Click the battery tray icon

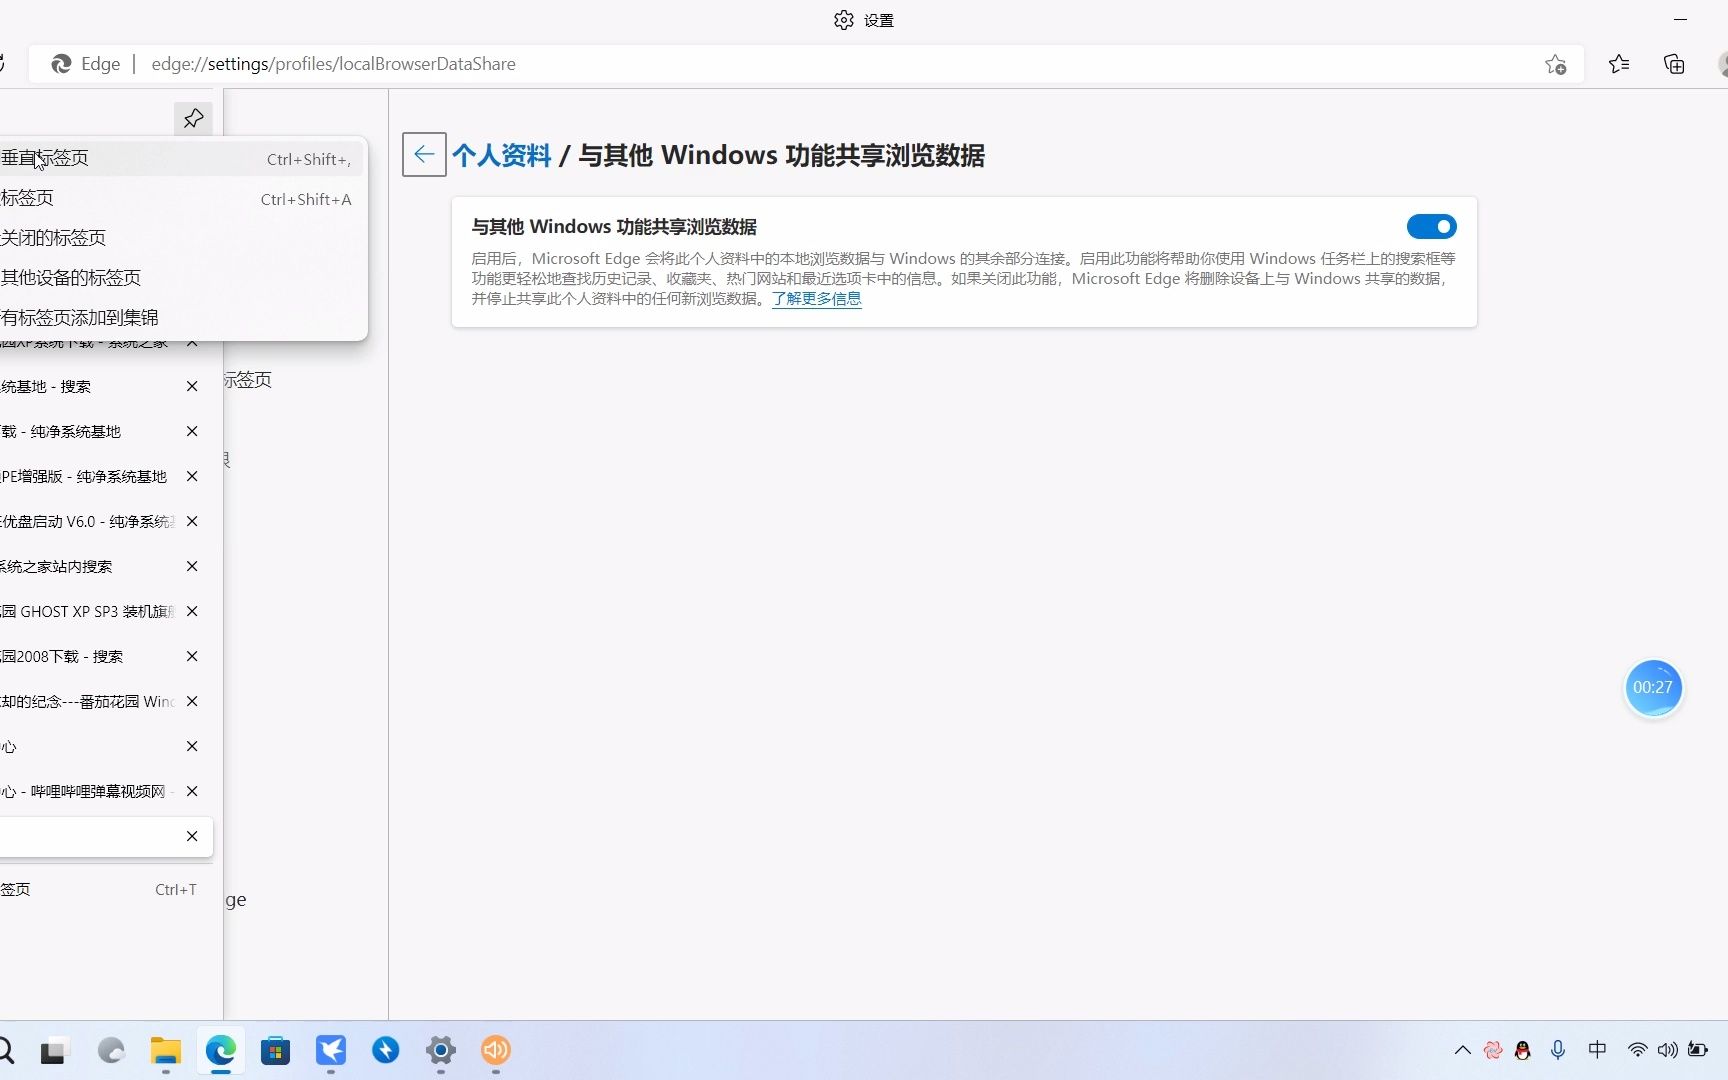click(1698, 1050)
